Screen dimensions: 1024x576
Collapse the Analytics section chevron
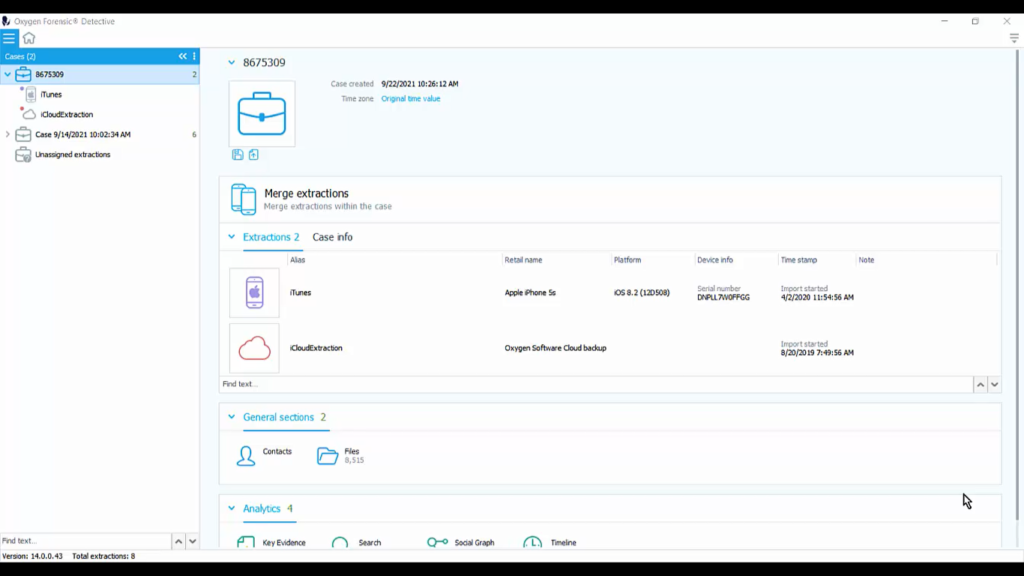click(231, 508)
